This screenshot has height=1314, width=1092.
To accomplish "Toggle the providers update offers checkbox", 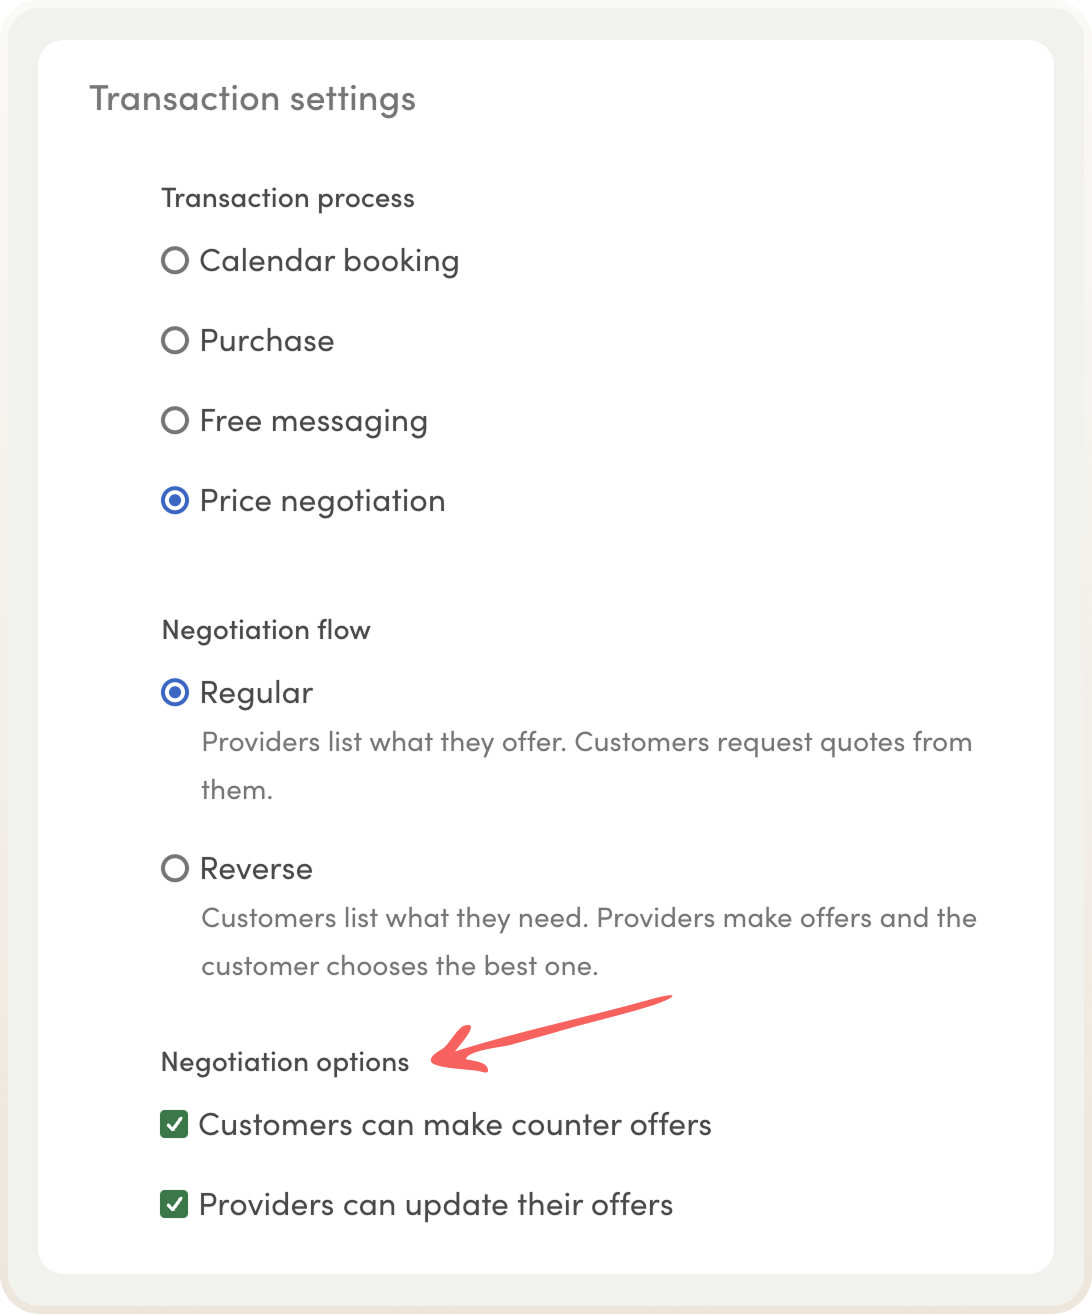I will [174, 1205].
